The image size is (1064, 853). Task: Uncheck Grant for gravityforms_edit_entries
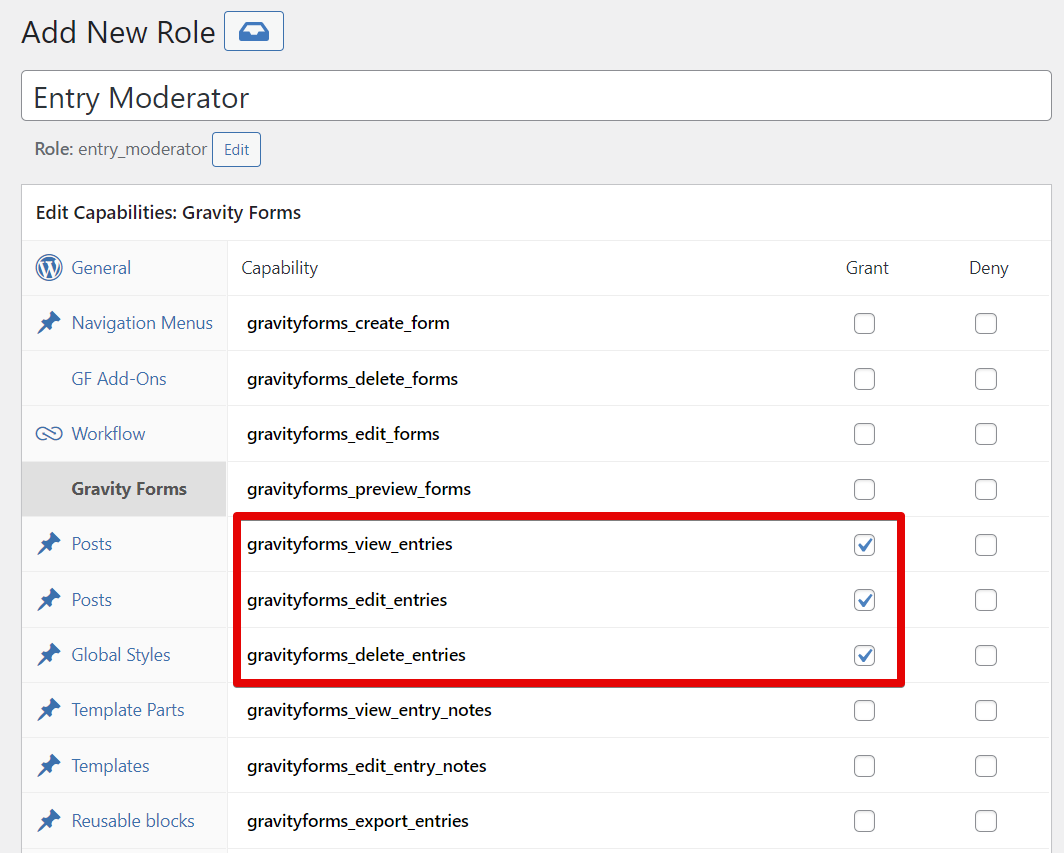(864, 600)
